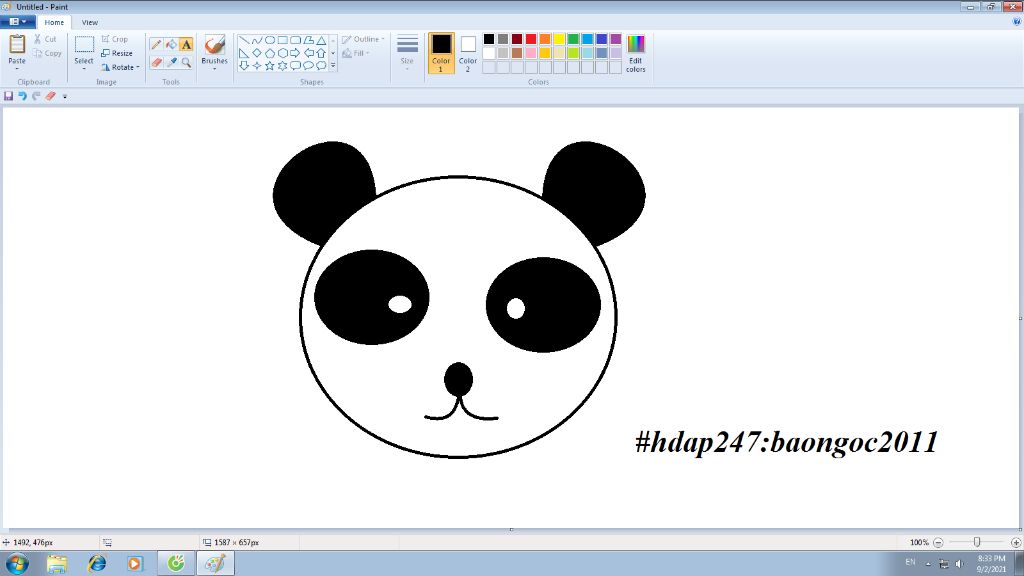1024x576 pixels.
Task: Expand the Paste options arrow
Action: pyautogui.click(x=17, y=69)
